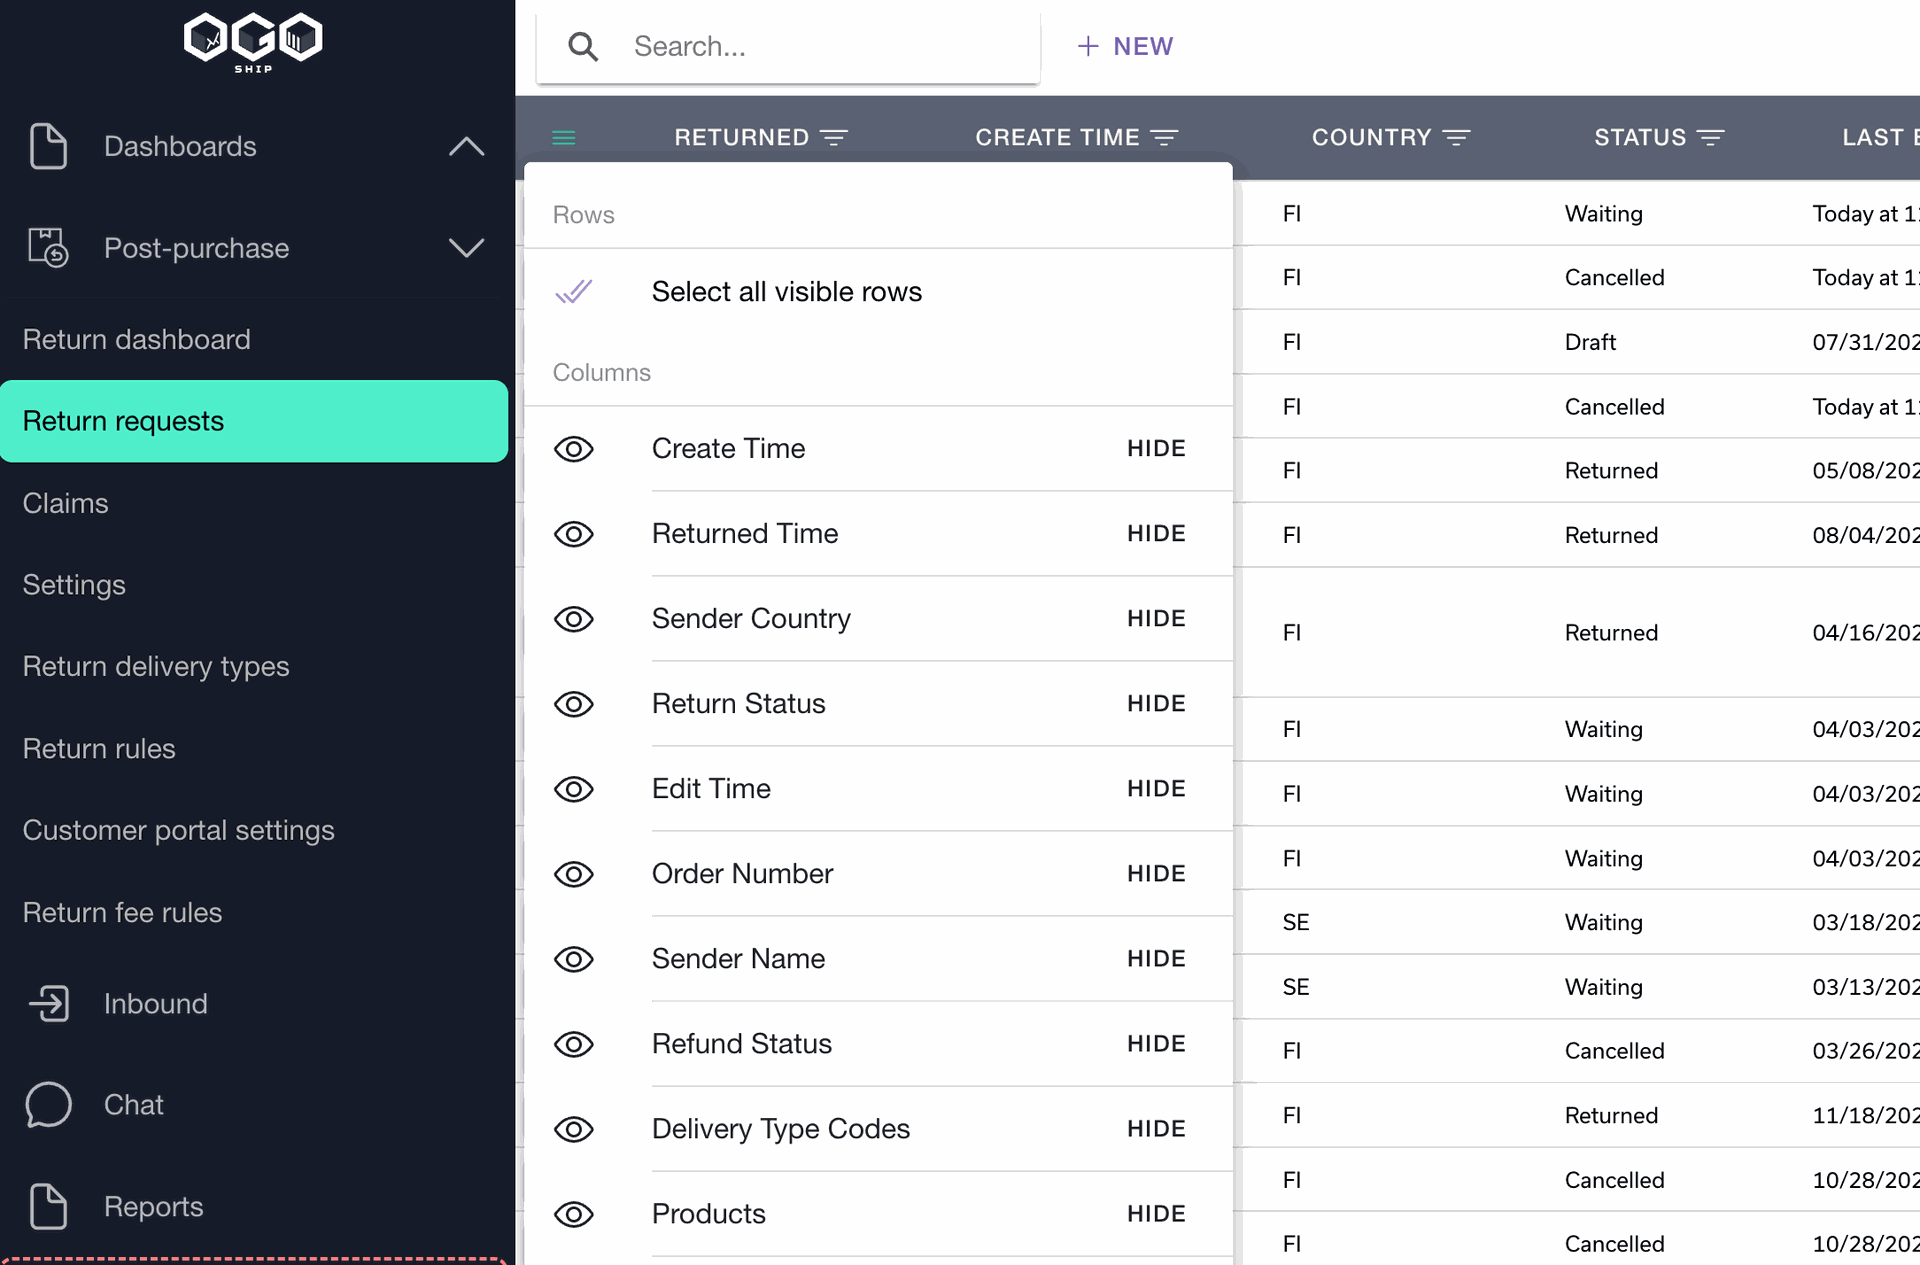Image resolution: width=1920 pixels, height=1265 pixels.
Task: Expand the Post-purchase chevron
Action: point(466,247)
